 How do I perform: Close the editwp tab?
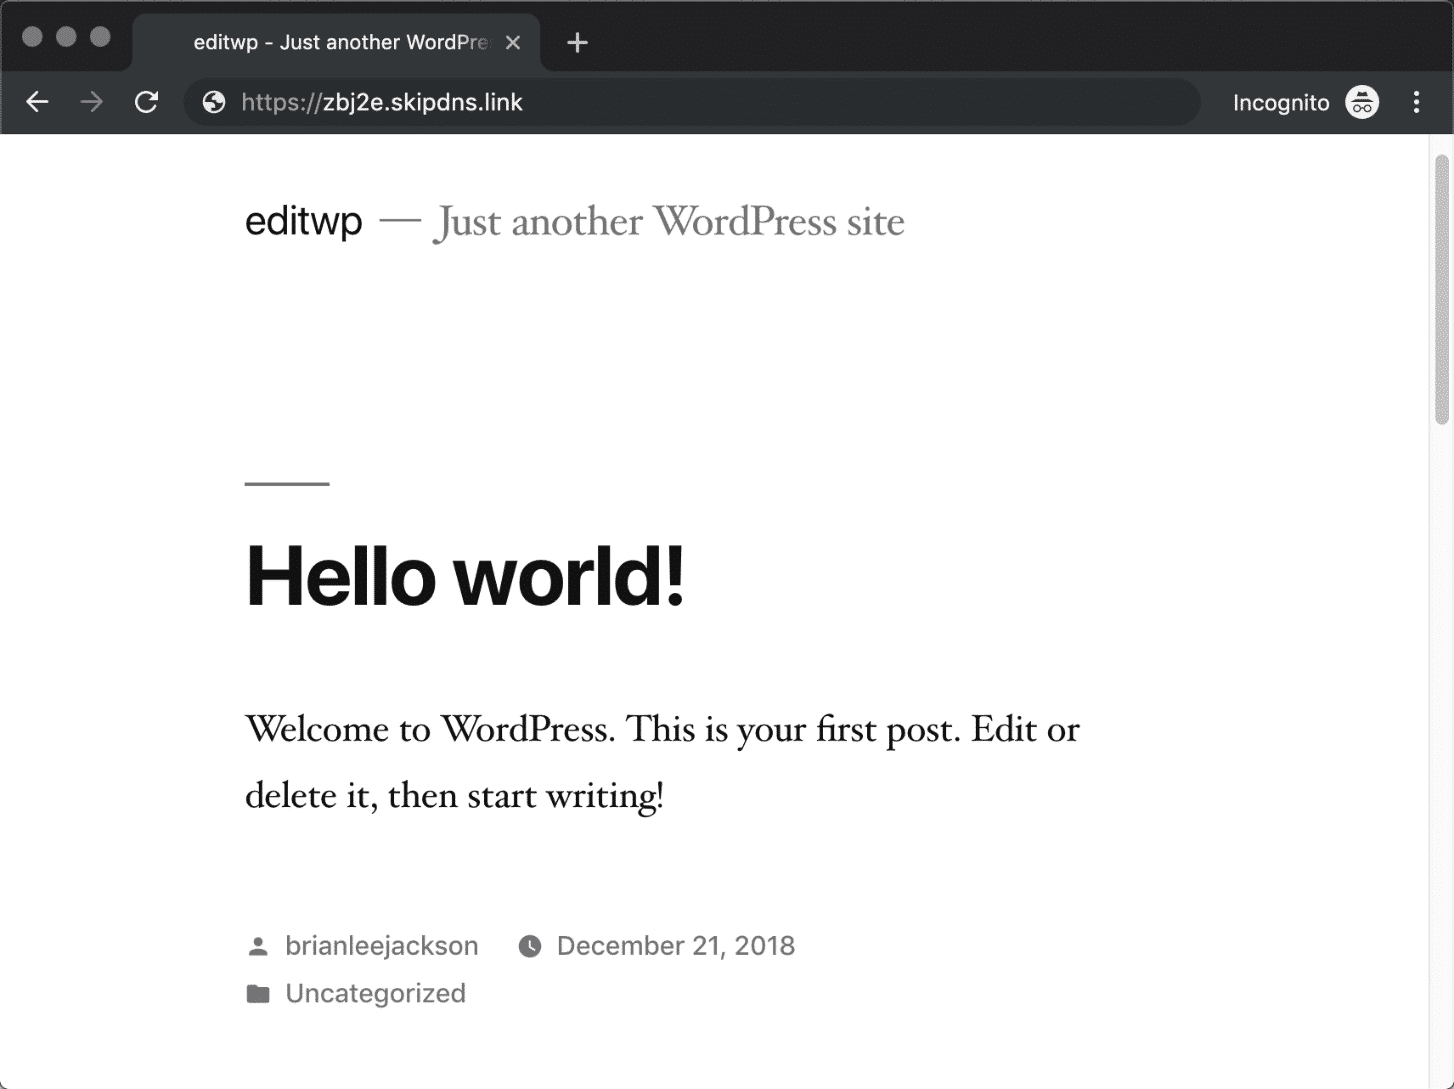513,42
